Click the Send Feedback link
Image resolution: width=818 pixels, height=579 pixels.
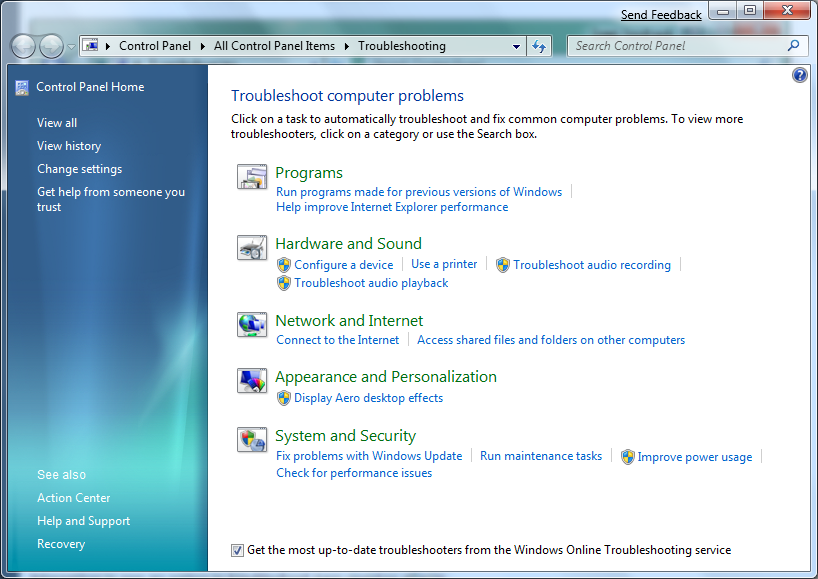[x=661, y=15]
